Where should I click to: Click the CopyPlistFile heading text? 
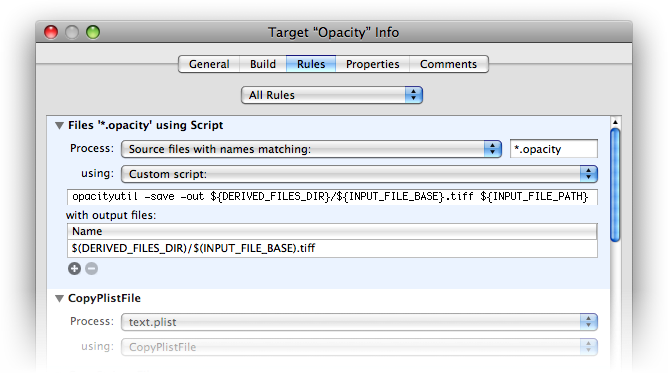click(x=104, y=298)
